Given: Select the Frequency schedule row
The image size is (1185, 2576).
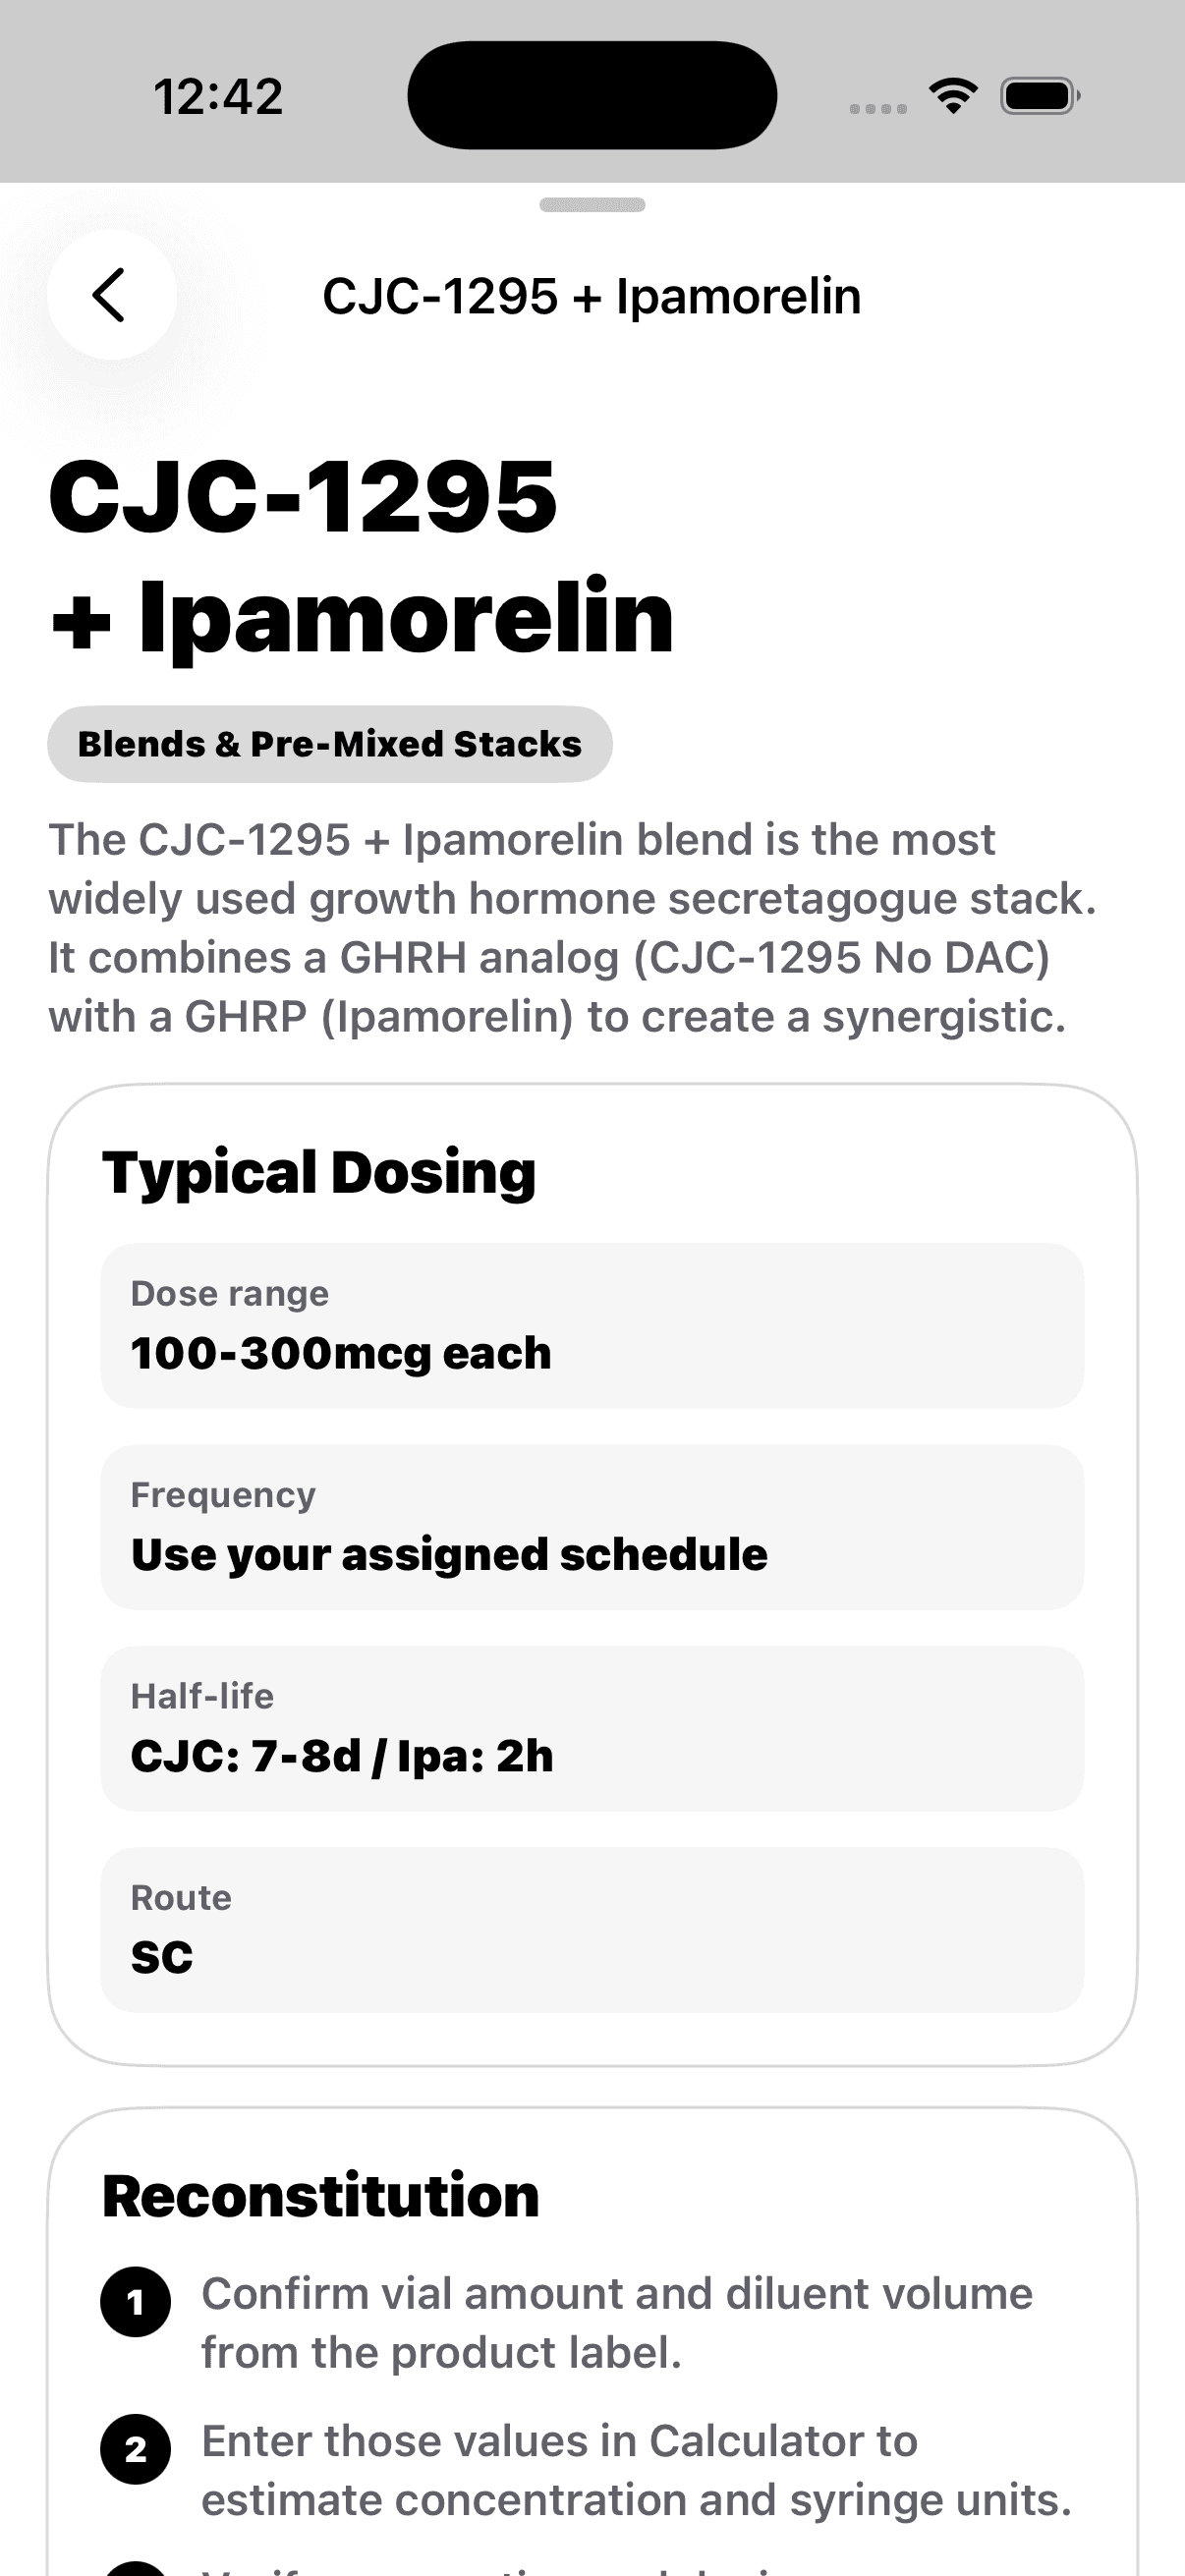Looking at the screenshot, I should tap(592, 1527).
